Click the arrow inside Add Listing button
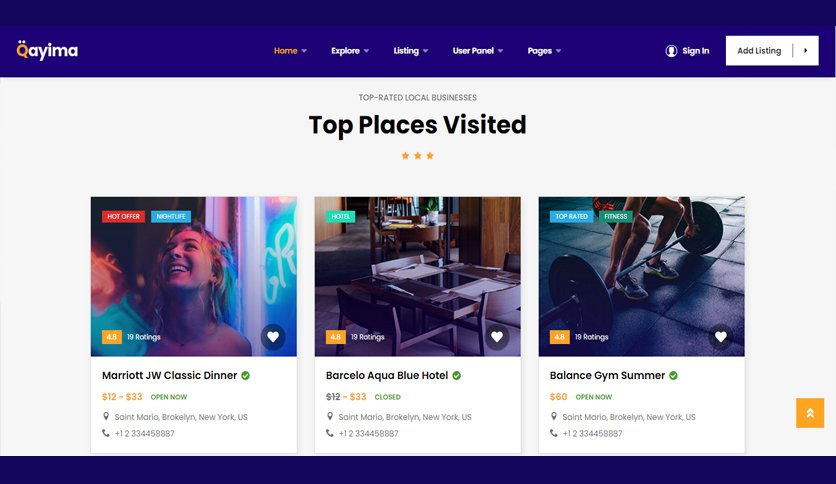The width and height of the screenshot is (836, 484). click(x=806, y=51)
